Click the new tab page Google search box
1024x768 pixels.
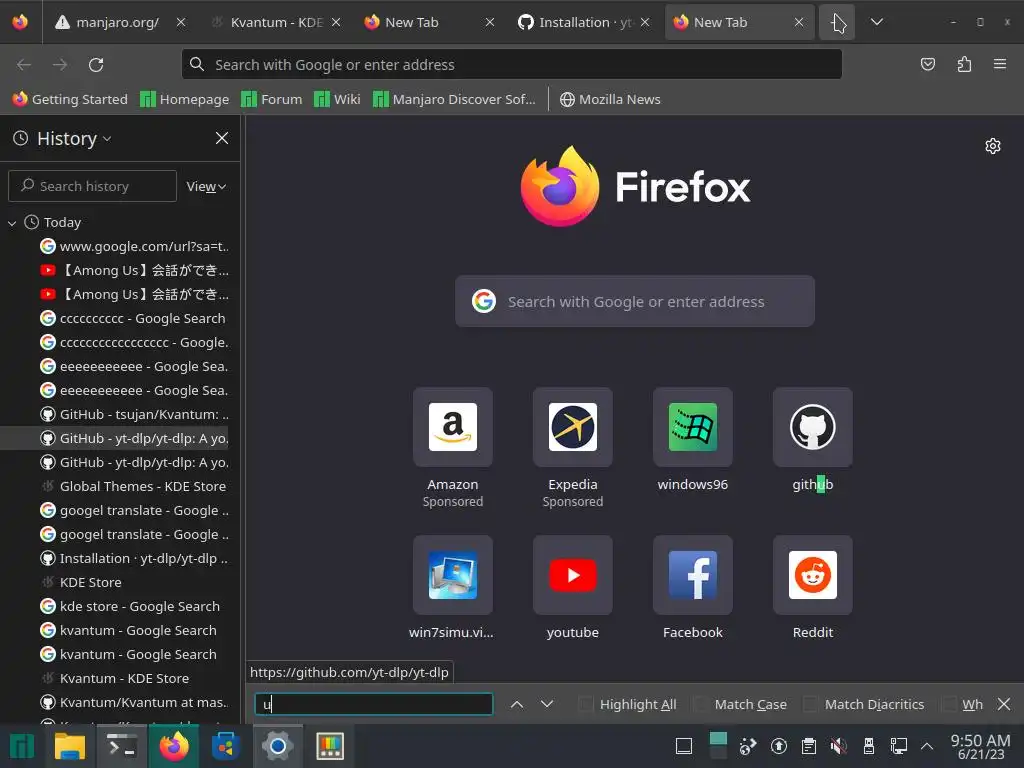click(635, 301)
